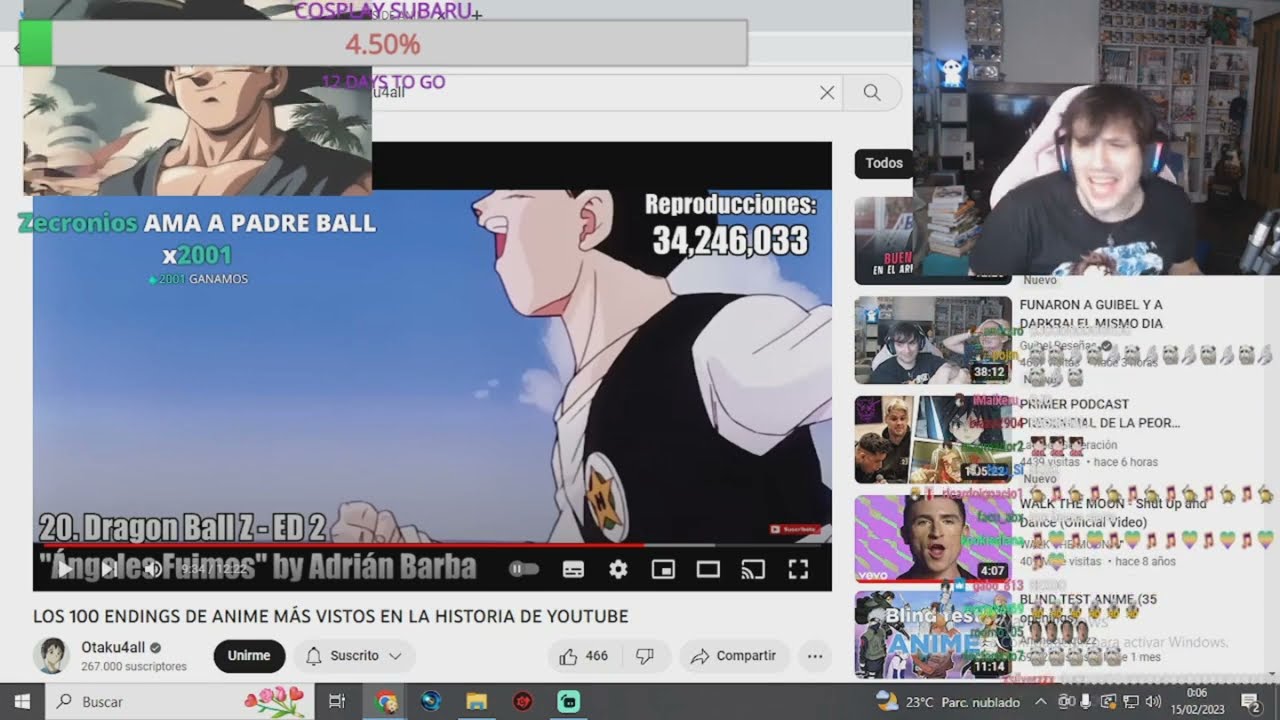The width and height of the screenshot is (1280, 720).
Task: Click the YouTube search magnifier button
Action: [x=872, y=93]
